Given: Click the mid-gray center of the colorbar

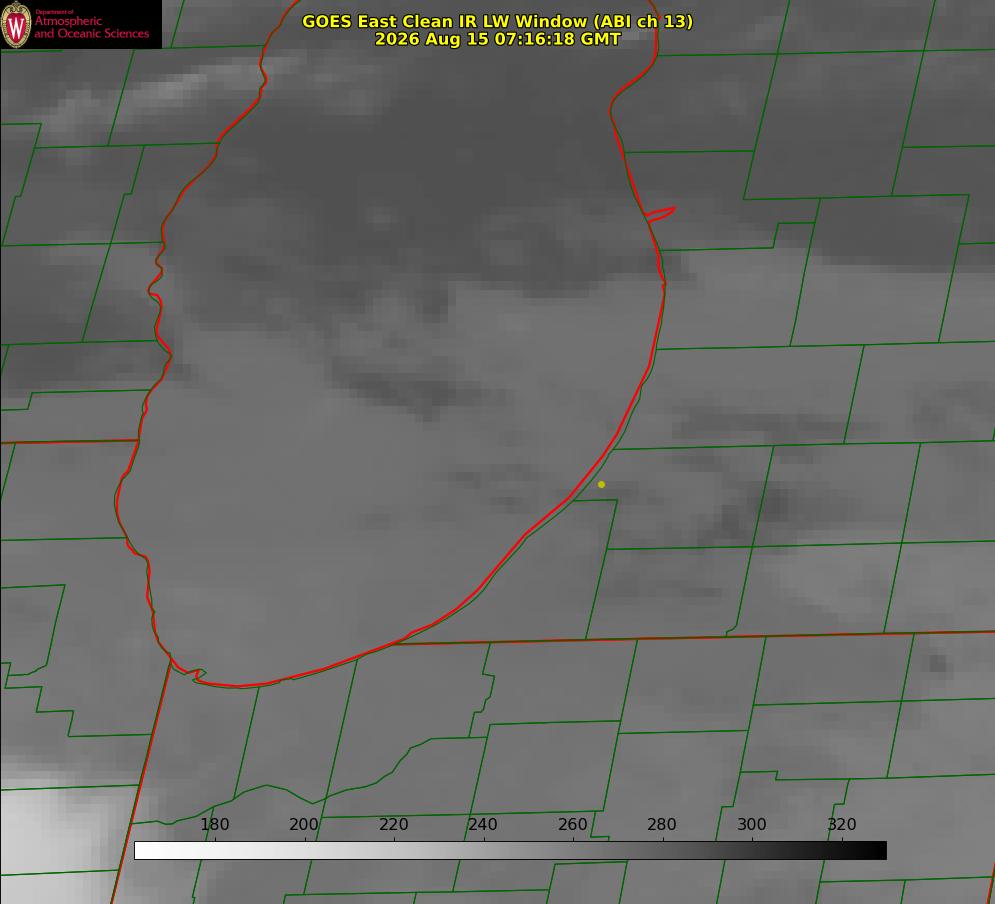Looking at the screenshot, I should (x=510, y=850).
